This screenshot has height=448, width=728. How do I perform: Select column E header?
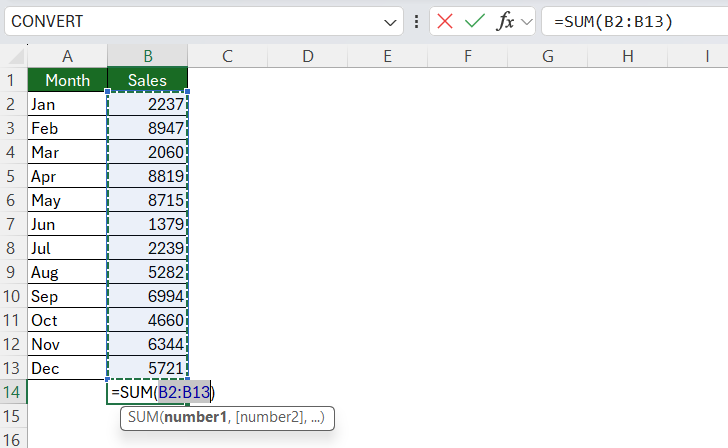pyautogui.click(x=387, y=56)
